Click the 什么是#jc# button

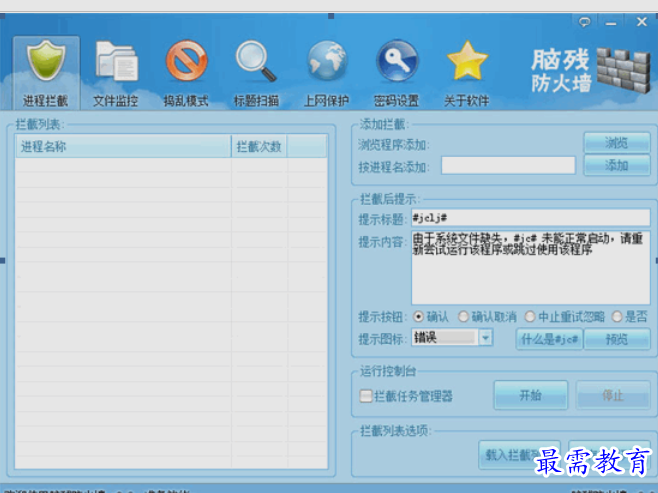tap(549, 339)
